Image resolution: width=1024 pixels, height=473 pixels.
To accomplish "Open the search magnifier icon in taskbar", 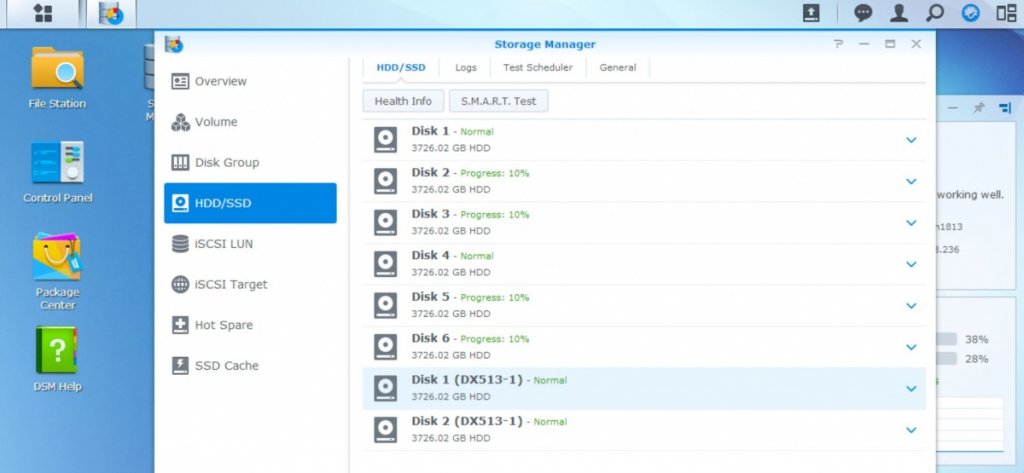I will click(x=935, y=13).
